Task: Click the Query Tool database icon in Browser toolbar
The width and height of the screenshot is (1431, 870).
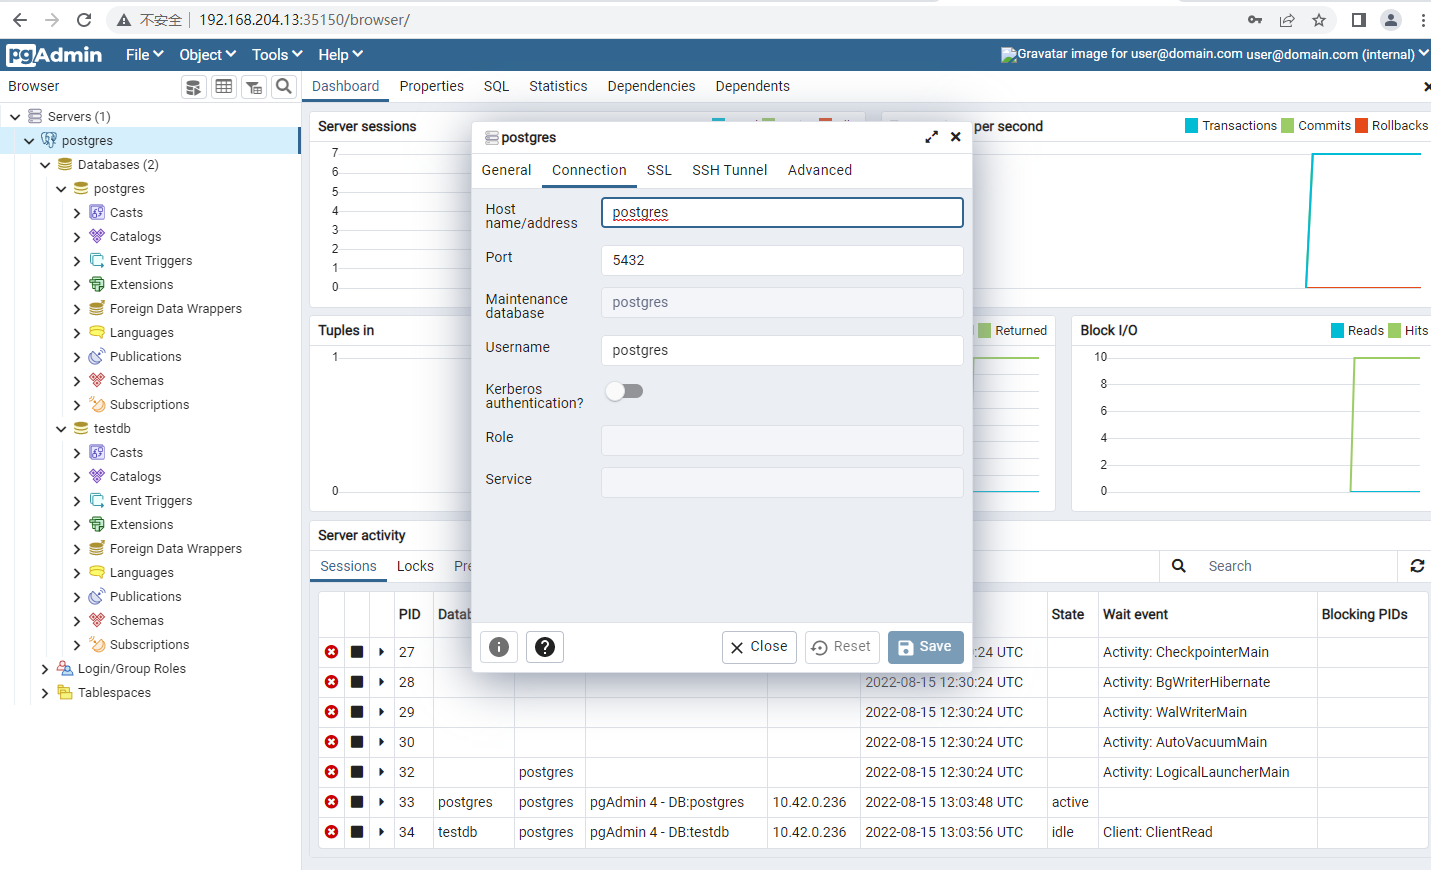Action: tap(194, 87)
